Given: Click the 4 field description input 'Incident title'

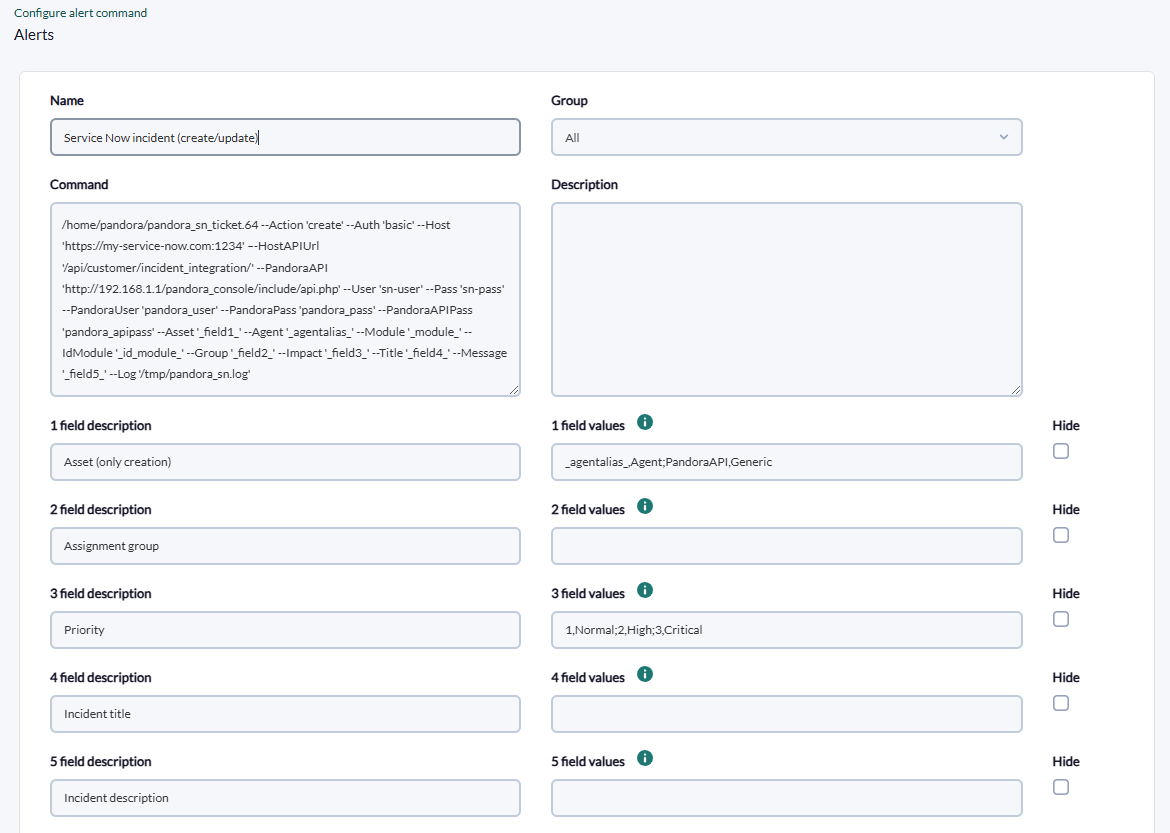Looking at the screenshot, I should pyautogui.click(x=285, y=714).
